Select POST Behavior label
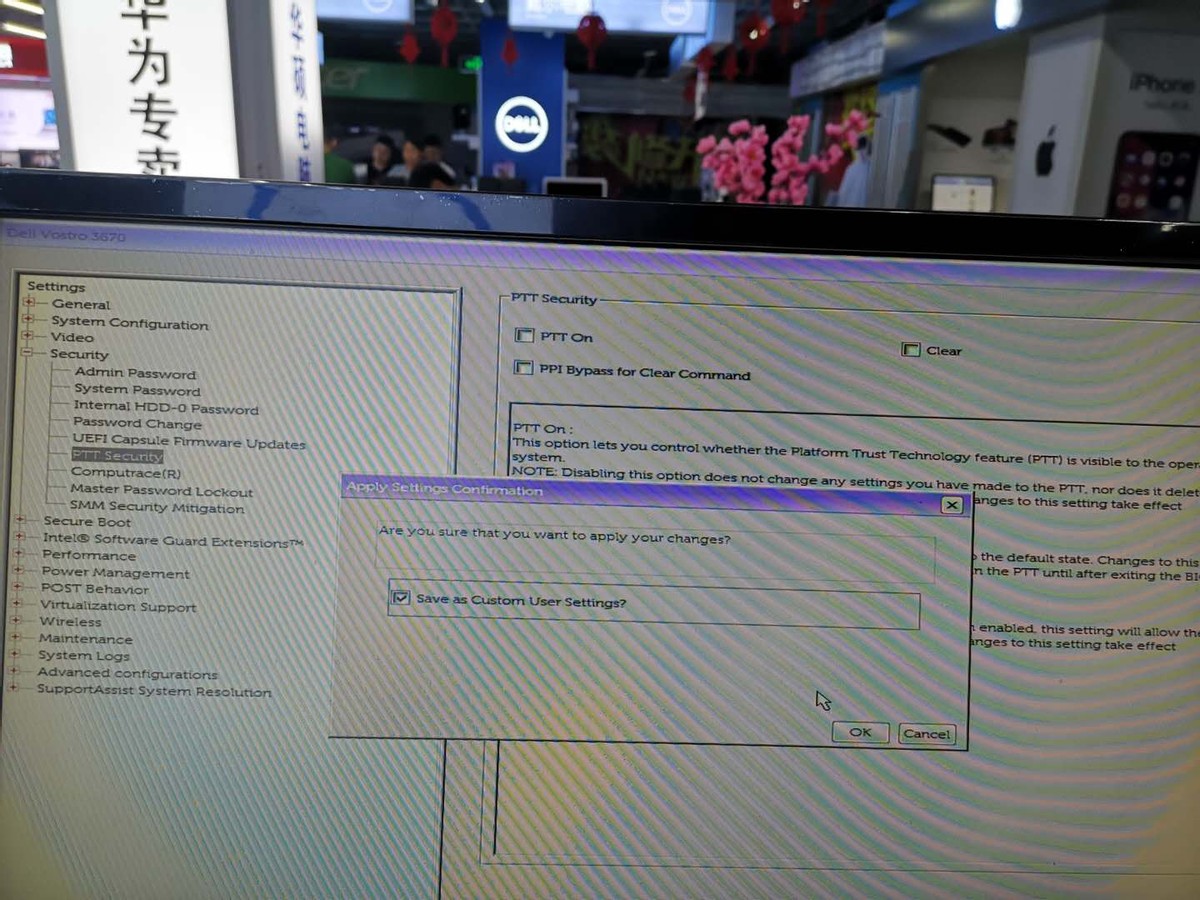This screenshot has width=1200, height=900. (94, 589)
